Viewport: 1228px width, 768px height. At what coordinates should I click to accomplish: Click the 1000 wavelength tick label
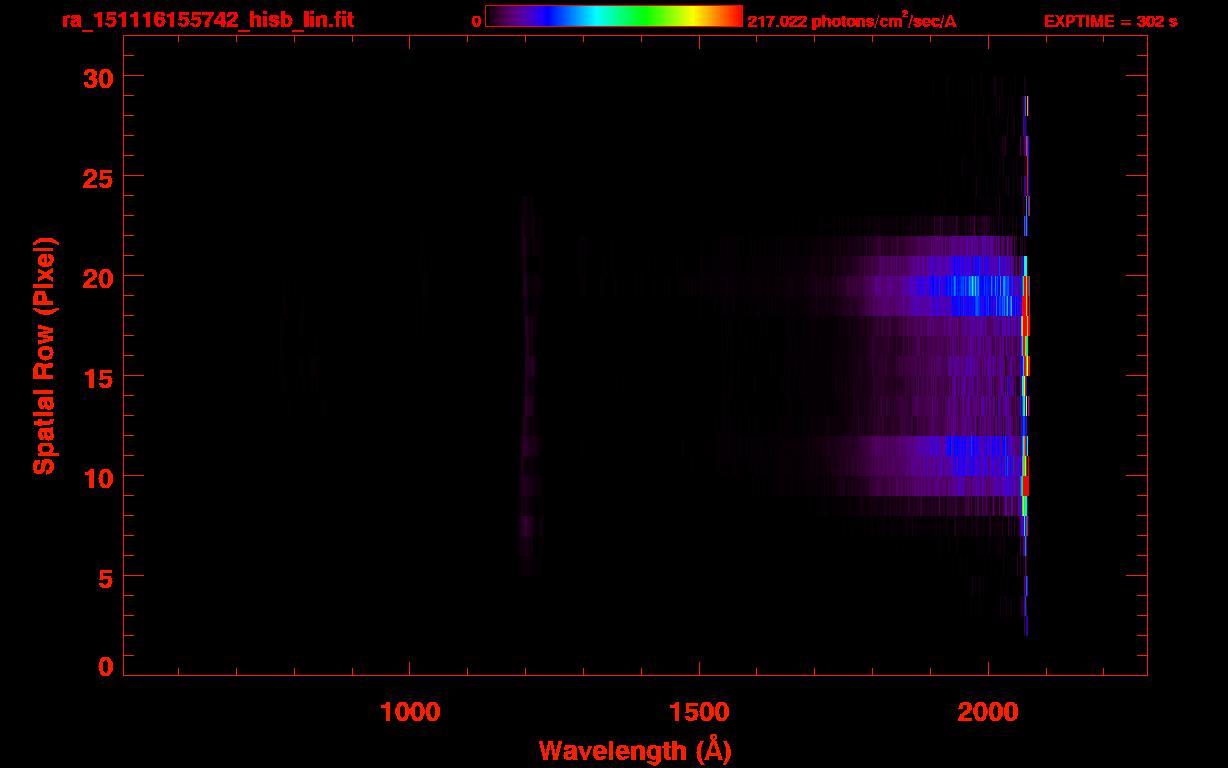410,712
